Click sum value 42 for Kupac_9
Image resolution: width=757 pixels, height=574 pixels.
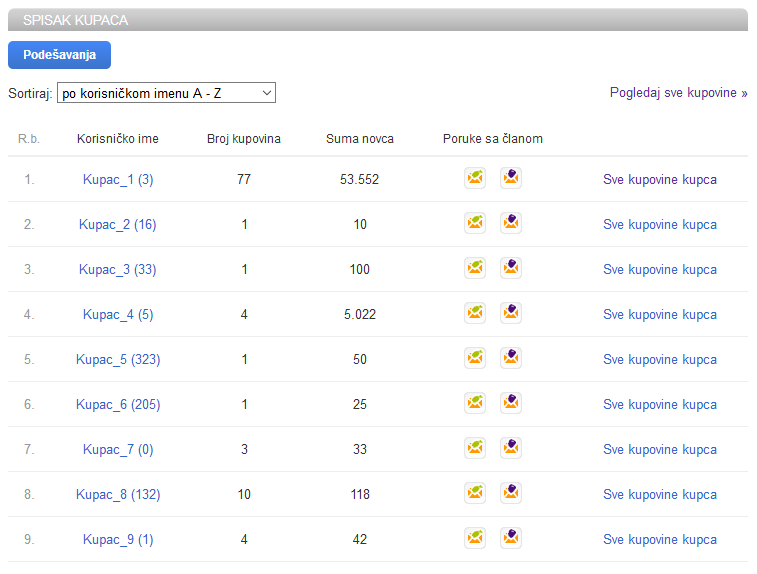pyautogui.click(x=360, y=539)
